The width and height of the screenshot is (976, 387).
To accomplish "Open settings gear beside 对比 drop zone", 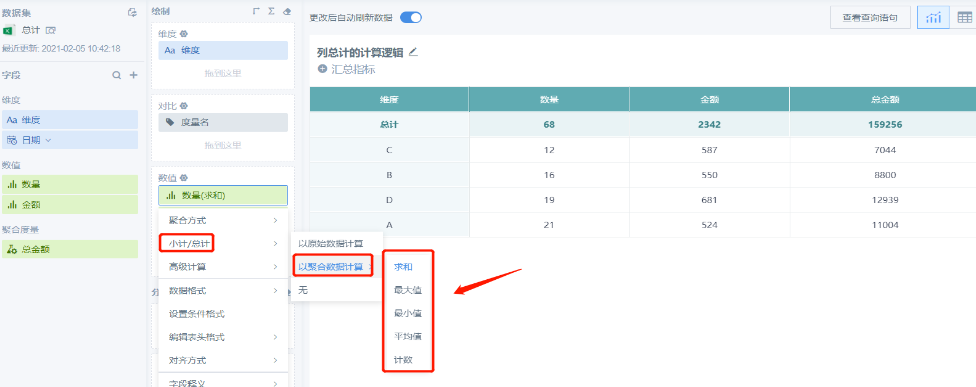I will coord(184,106).
